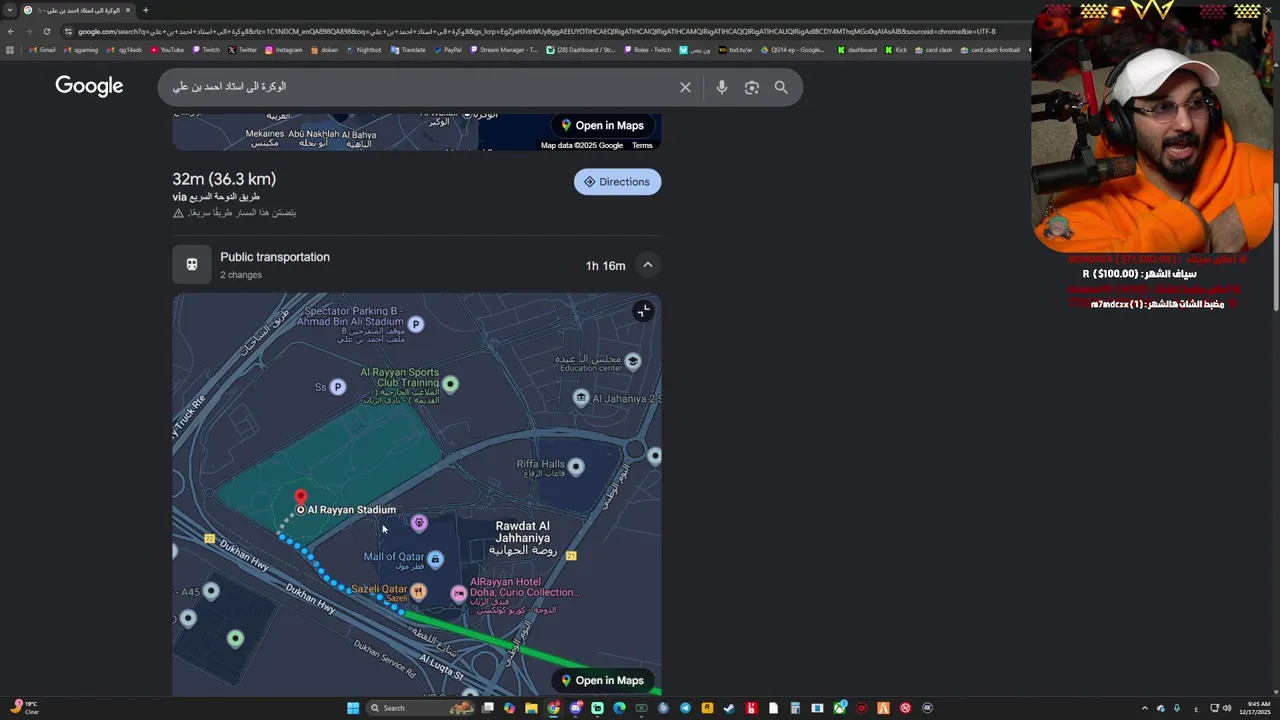Open Google Lens image search
1280x720 pixels.
pyautogui.click(x=752, y=88)
